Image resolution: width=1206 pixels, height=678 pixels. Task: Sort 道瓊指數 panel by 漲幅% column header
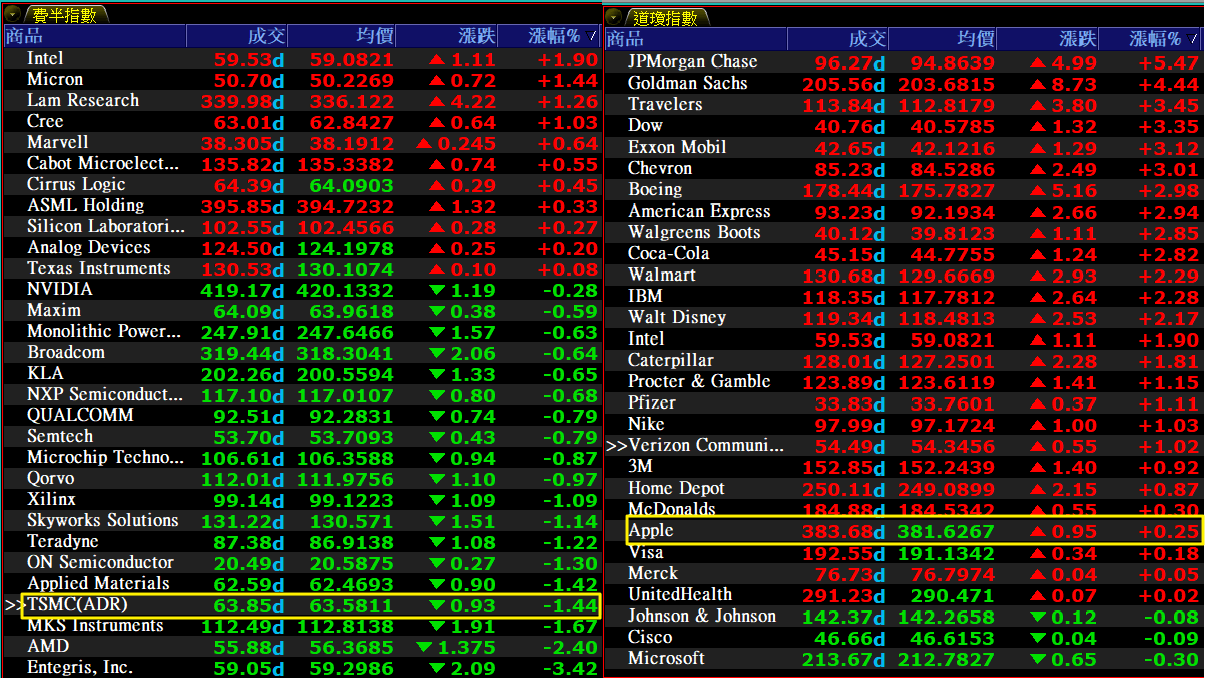click(x=1151, y=39)
